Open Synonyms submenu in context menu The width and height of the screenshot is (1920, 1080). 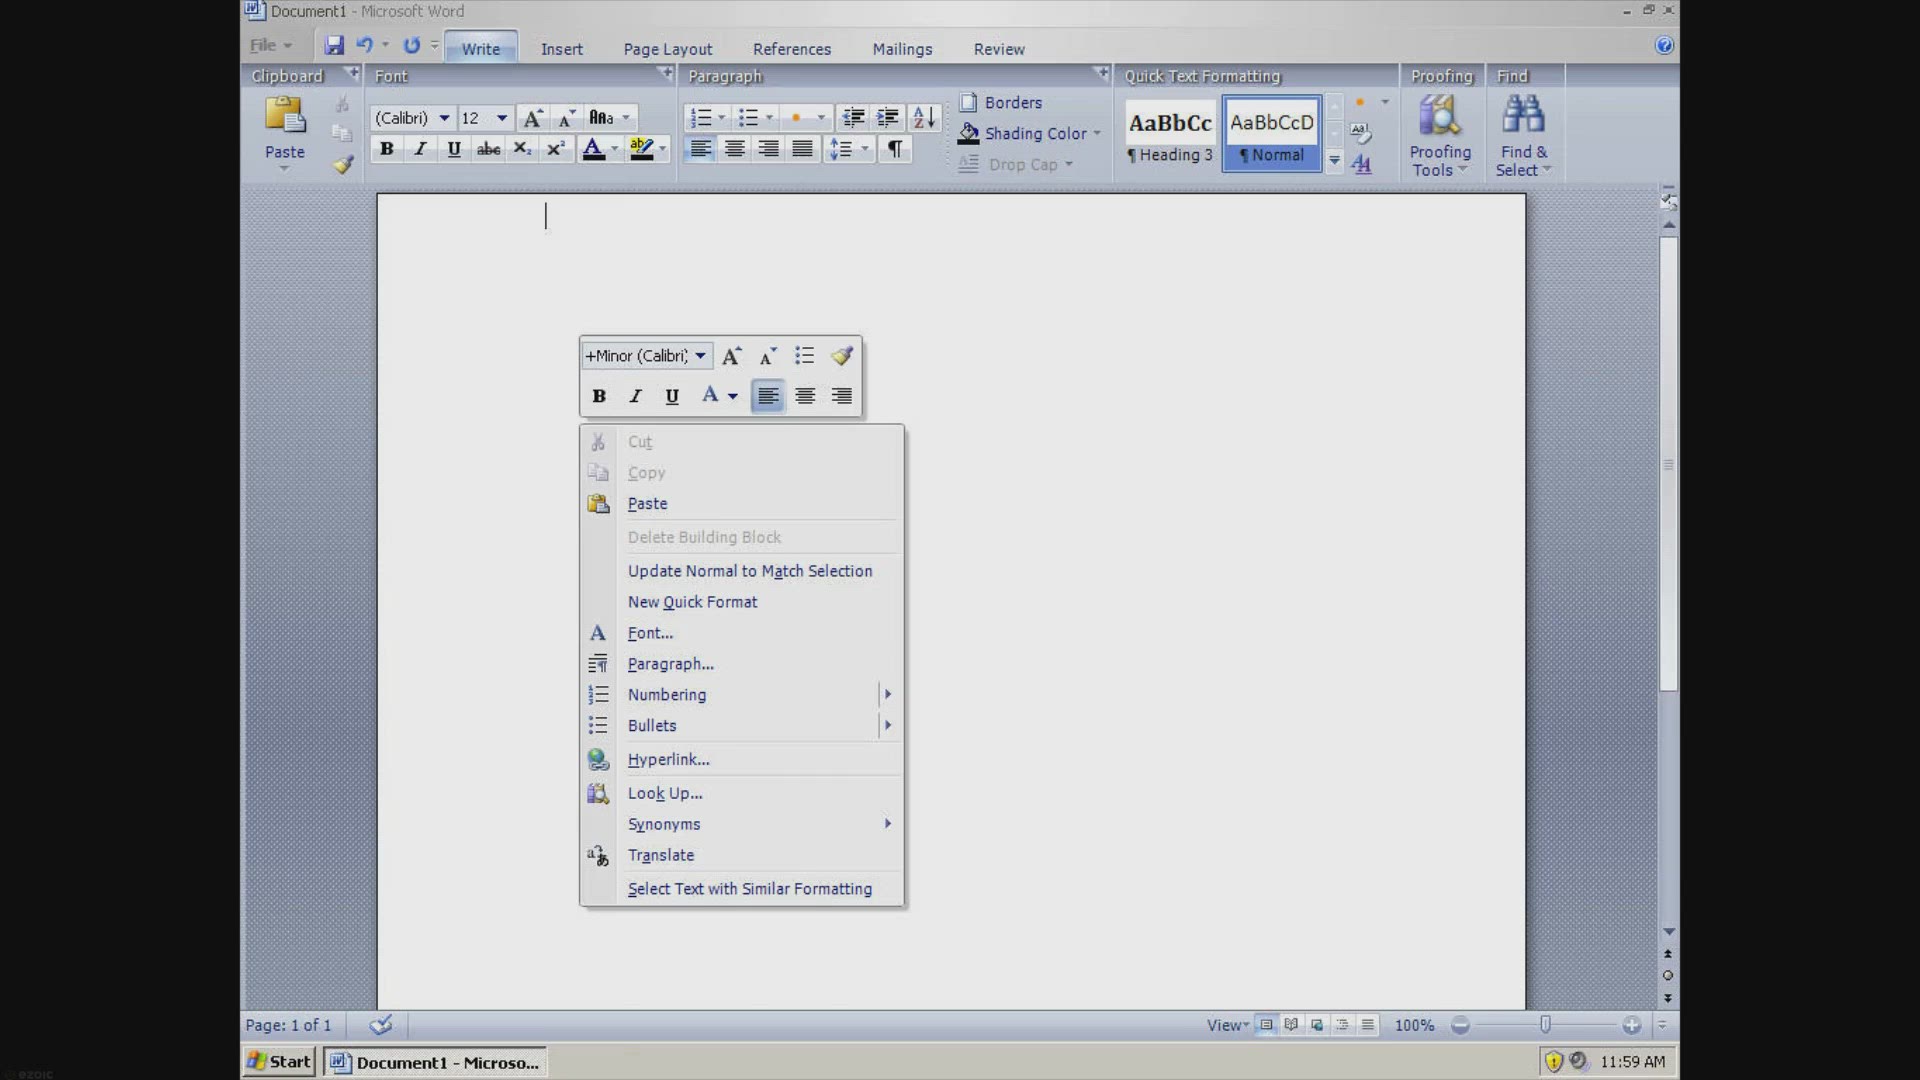[742, 824]
